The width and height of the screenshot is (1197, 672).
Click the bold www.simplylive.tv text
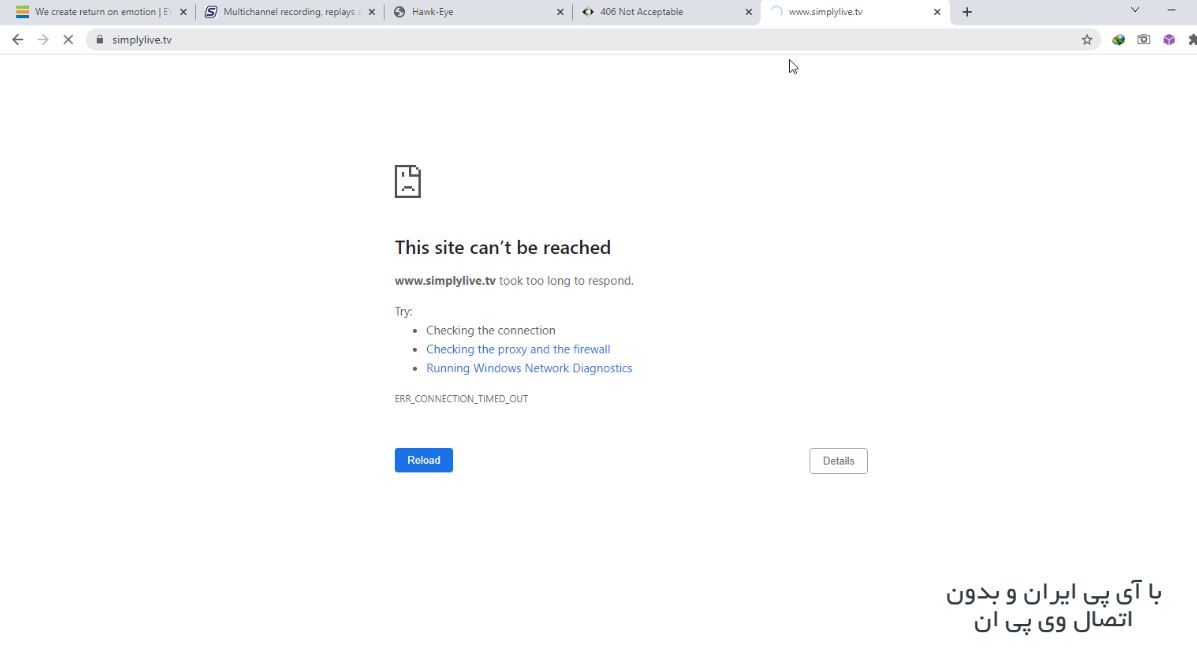click(445, 281)
